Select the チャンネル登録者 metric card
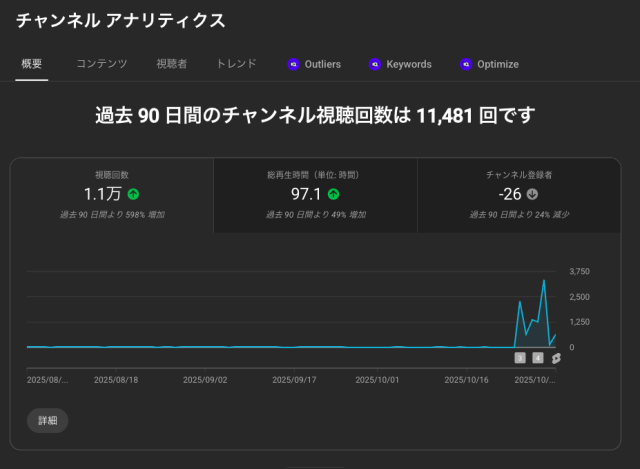The width and height of the screenshot is (640, 469). point(518,195)
